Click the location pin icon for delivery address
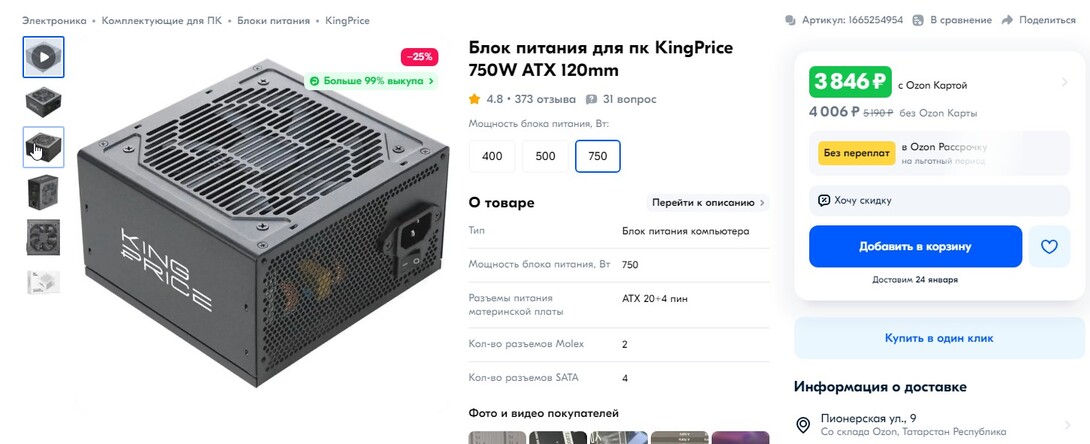This screenshot has width=1090, height=444. 803,425
